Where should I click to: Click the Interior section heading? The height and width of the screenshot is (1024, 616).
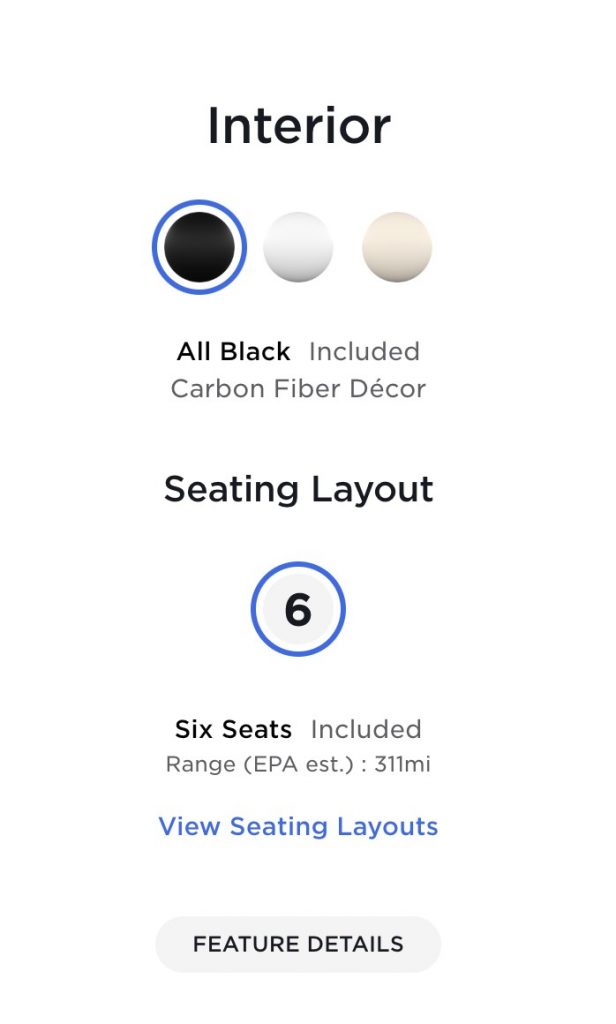(x=299, y=125)
